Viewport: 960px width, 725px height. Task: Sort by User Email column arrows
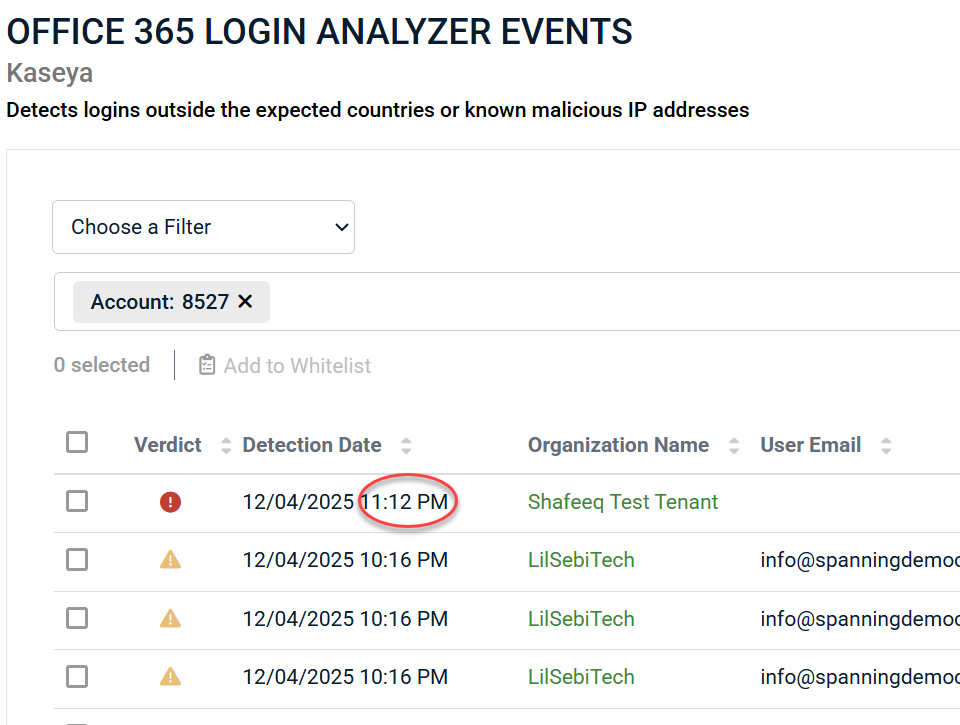(886, 446)
